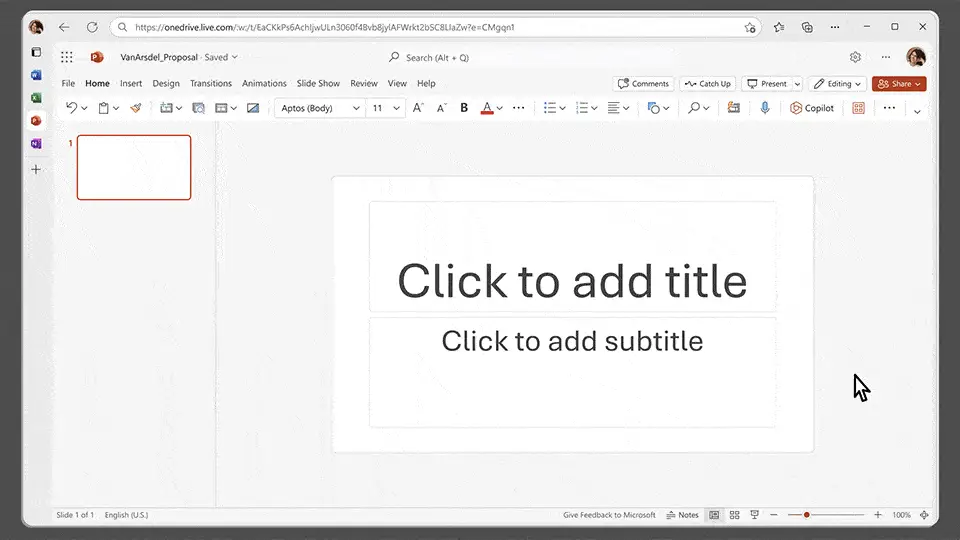Viewport: 960px width, 540px height.
Task: Switch to the Design tab
Action: pyautogui.click(x=166, y=83)
